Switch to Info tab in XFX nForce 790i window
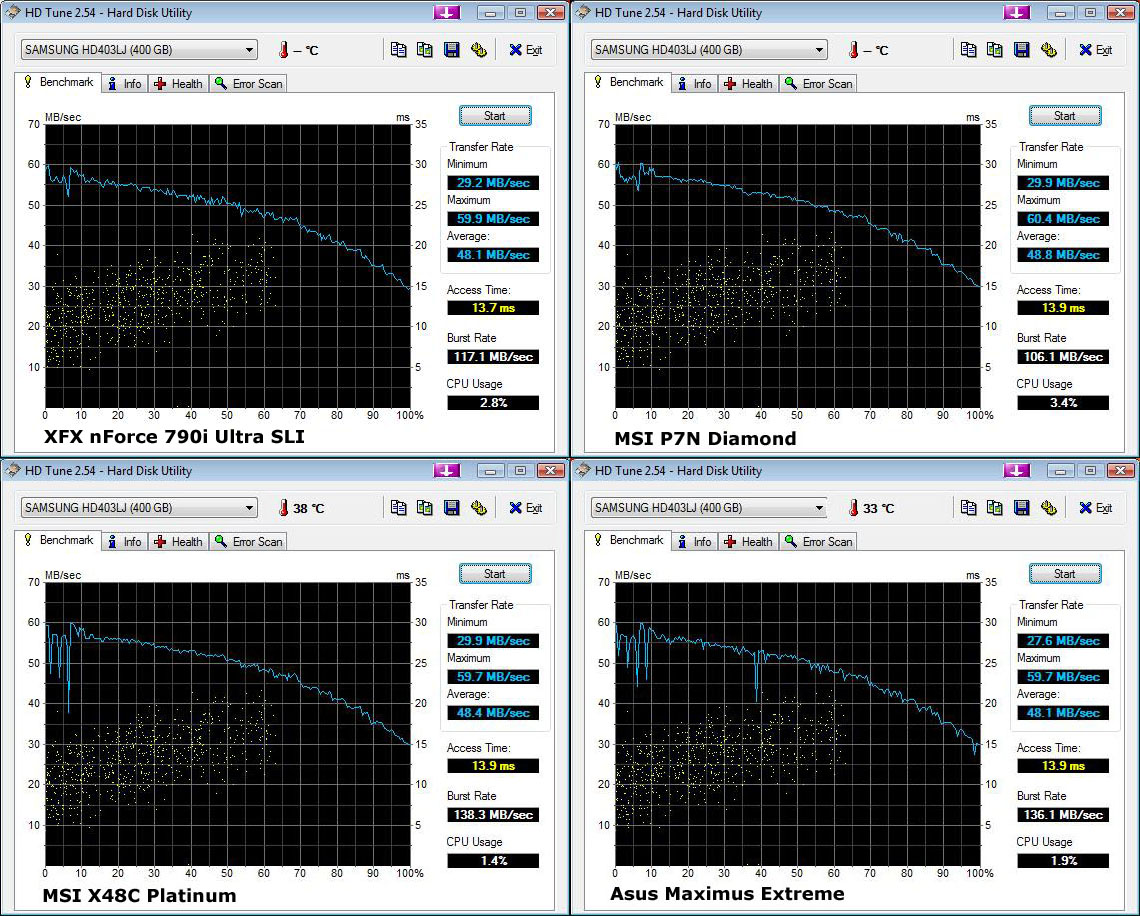 click(125, 84)
